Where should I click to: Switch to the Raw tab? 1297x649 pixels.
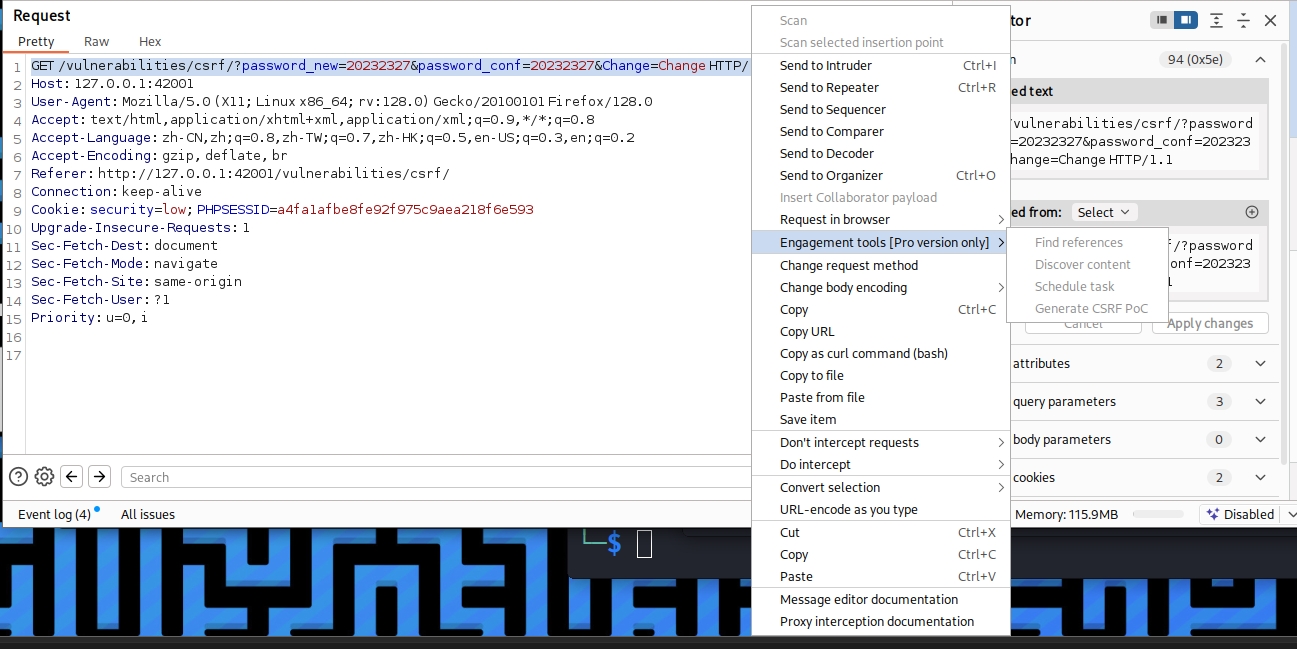[97, 41]
